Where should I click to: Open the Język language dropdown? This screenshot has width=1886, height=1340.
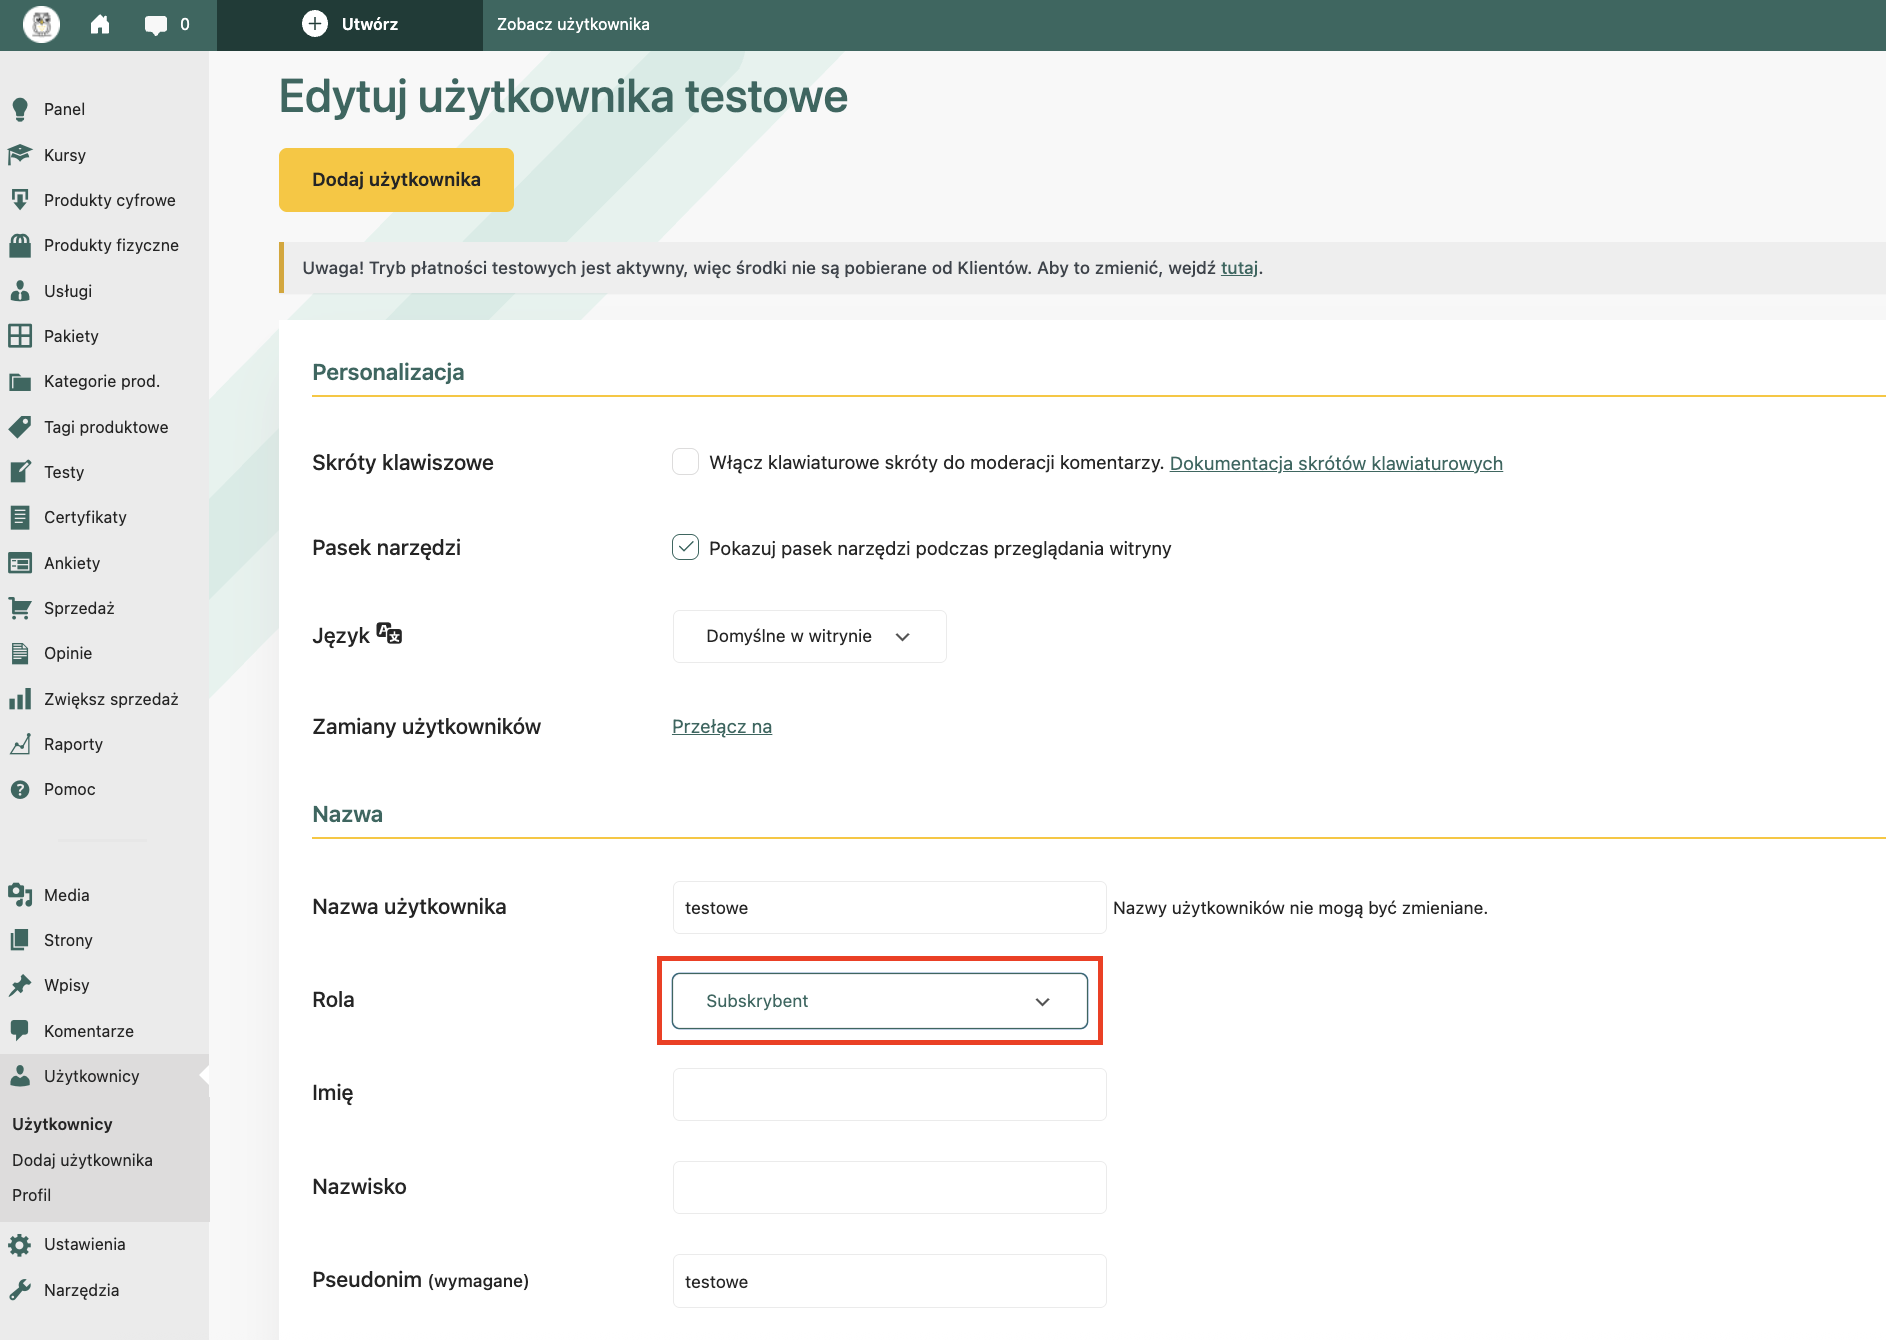click(x=809, y=636)
